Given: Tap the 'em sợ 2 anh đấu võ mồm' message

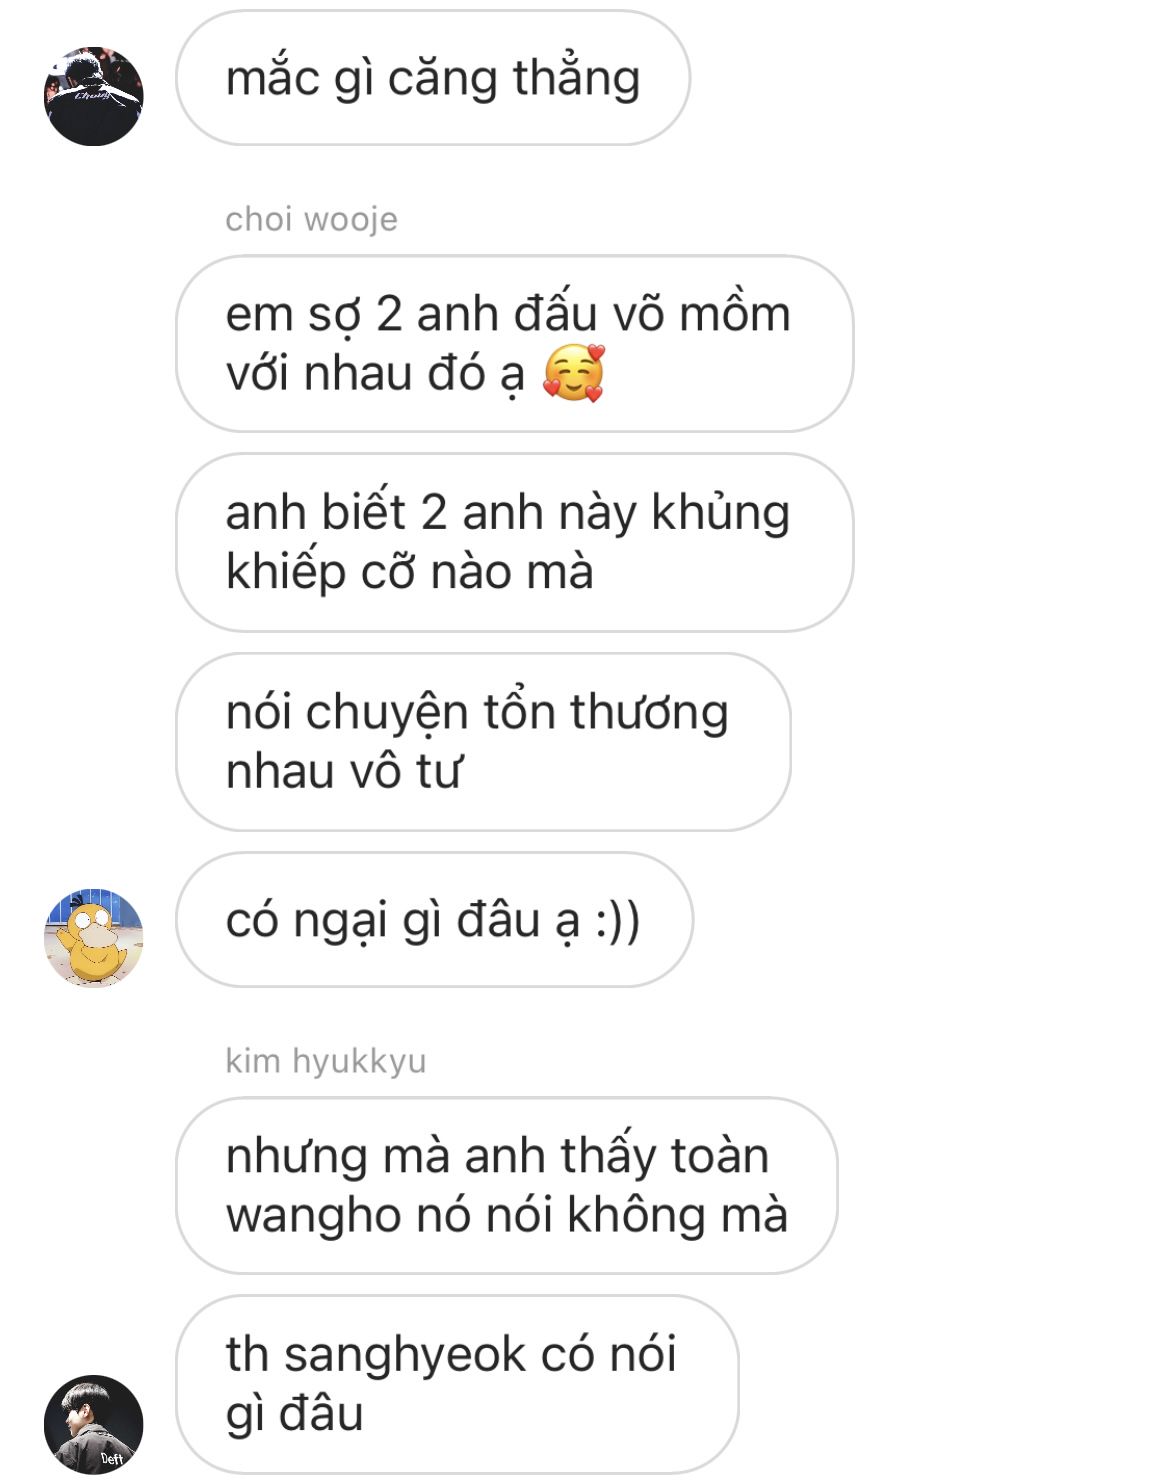Looking at the screenshot, I should 515,343.
